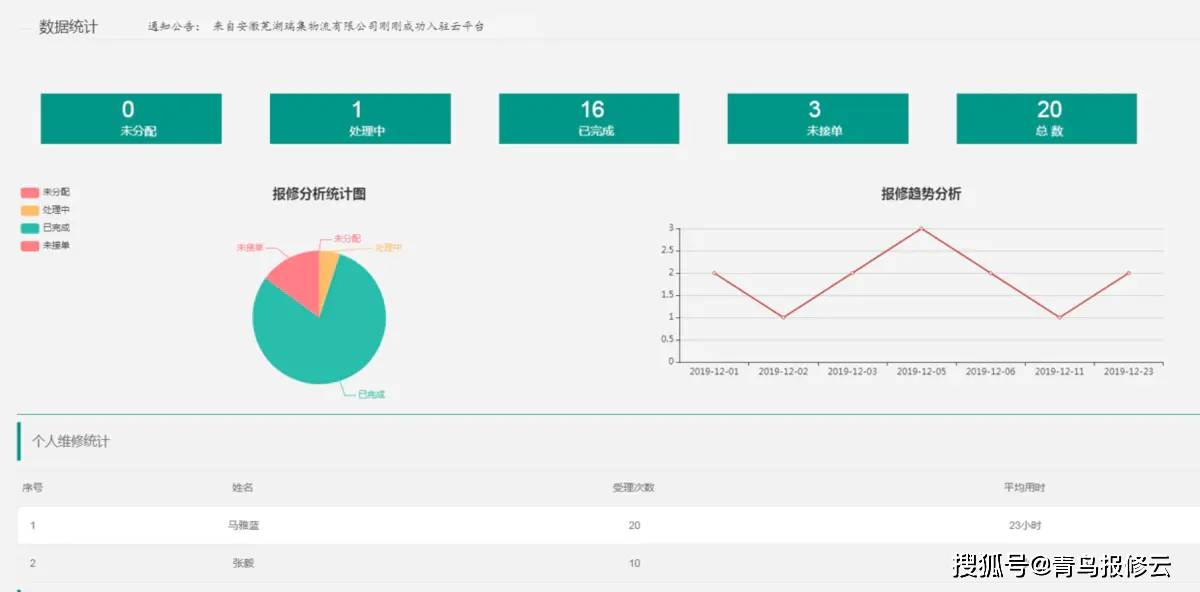Click 张毅's 受理次数 value 10
1200x592 pixels.
pos(634,563)
